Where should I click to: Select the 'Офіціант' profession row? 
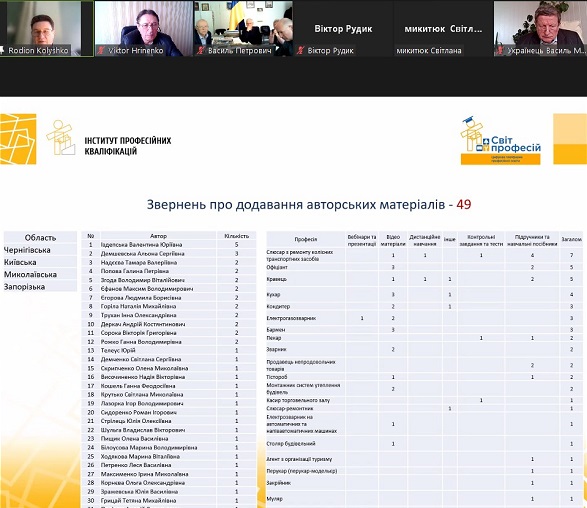click(x=425, y=267)
